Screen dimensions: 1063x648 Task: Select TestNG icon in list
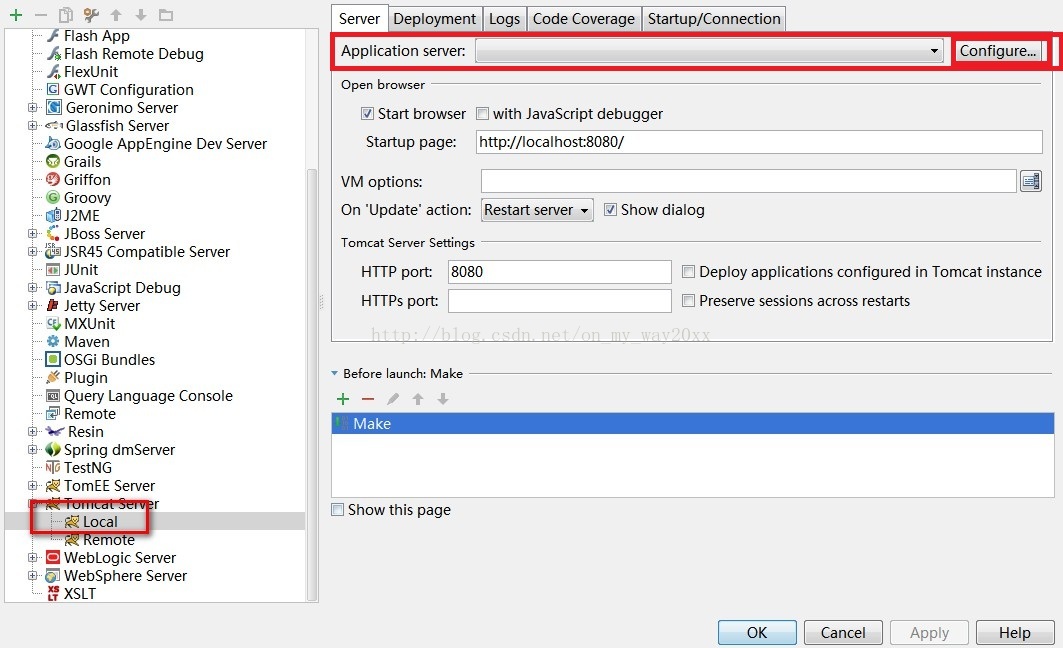[x=53, y=468]
